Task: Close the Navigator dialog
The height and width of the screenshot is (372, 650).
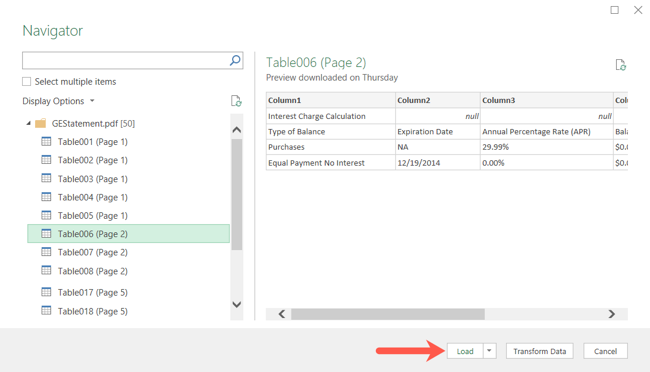Action: click(638, 10)
